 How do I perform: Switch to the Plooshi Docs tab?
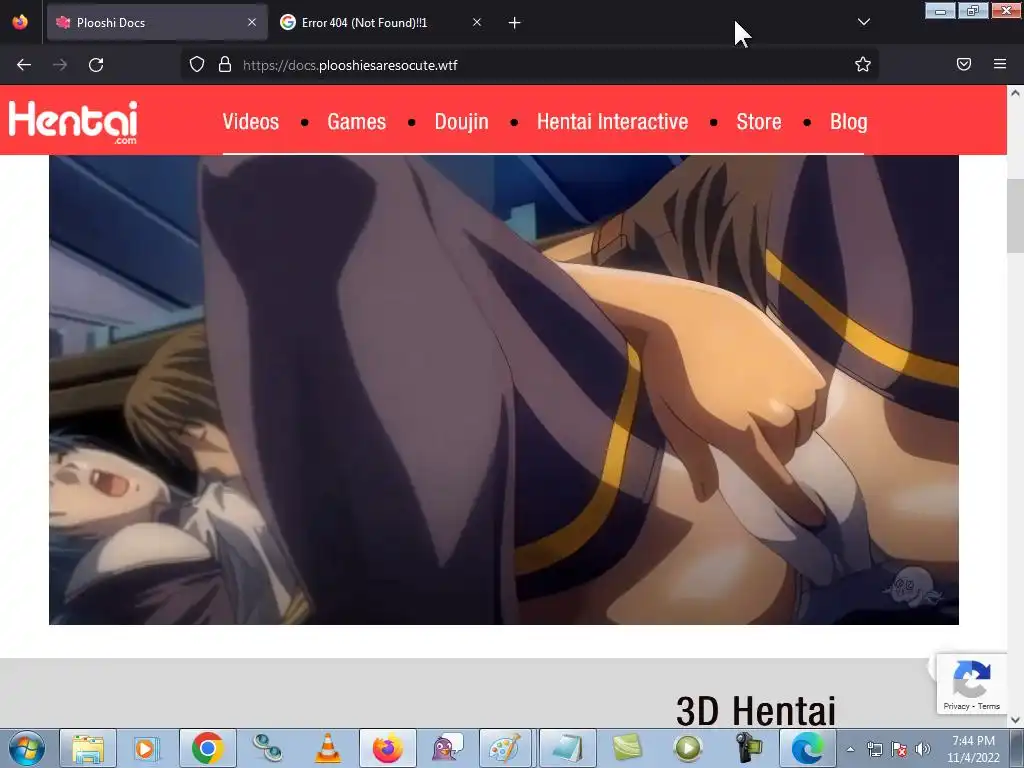[157, 22]
